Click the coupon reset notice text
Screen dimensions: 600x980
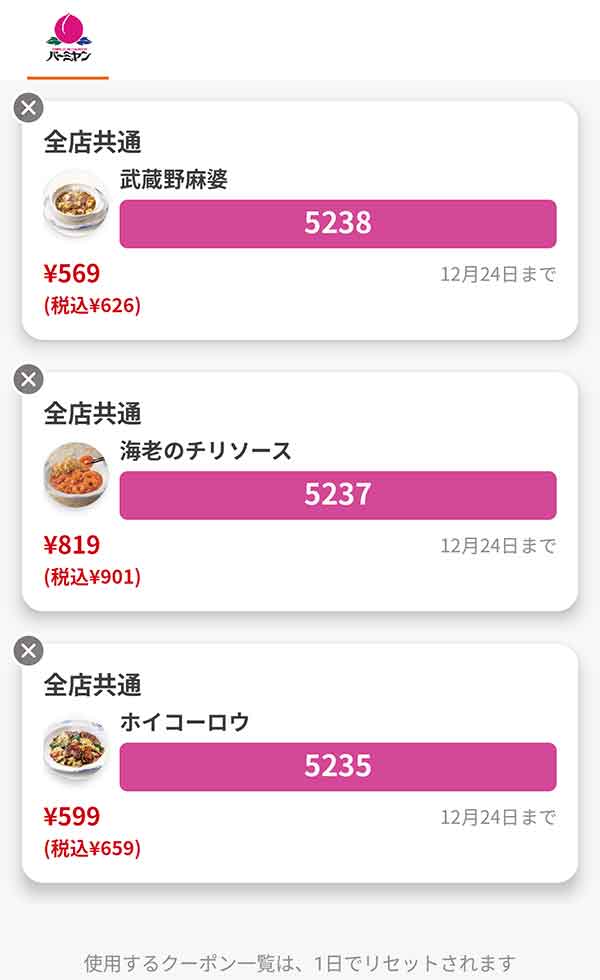pyautogui.click(x=300, y=964)
